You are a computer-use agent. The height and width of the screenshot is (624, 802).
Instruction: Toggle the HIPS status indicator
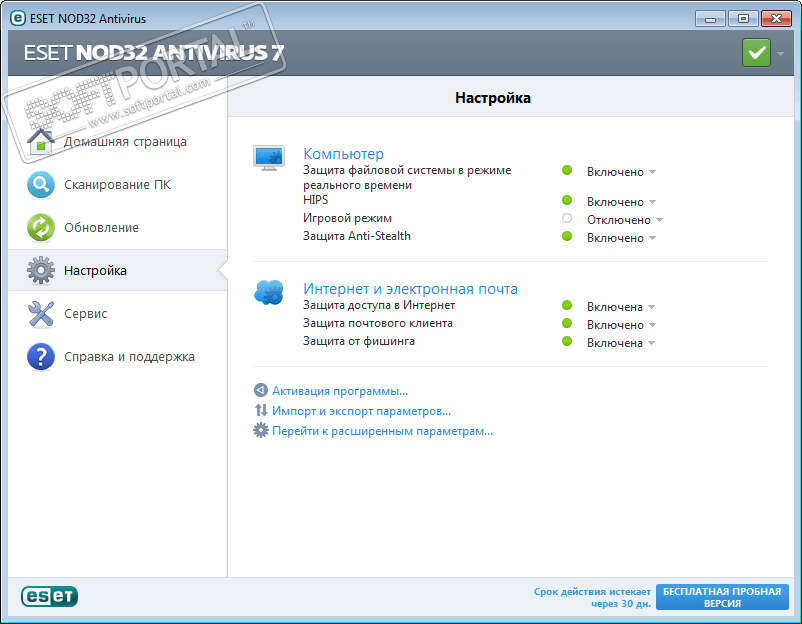[x=567, y=200]
